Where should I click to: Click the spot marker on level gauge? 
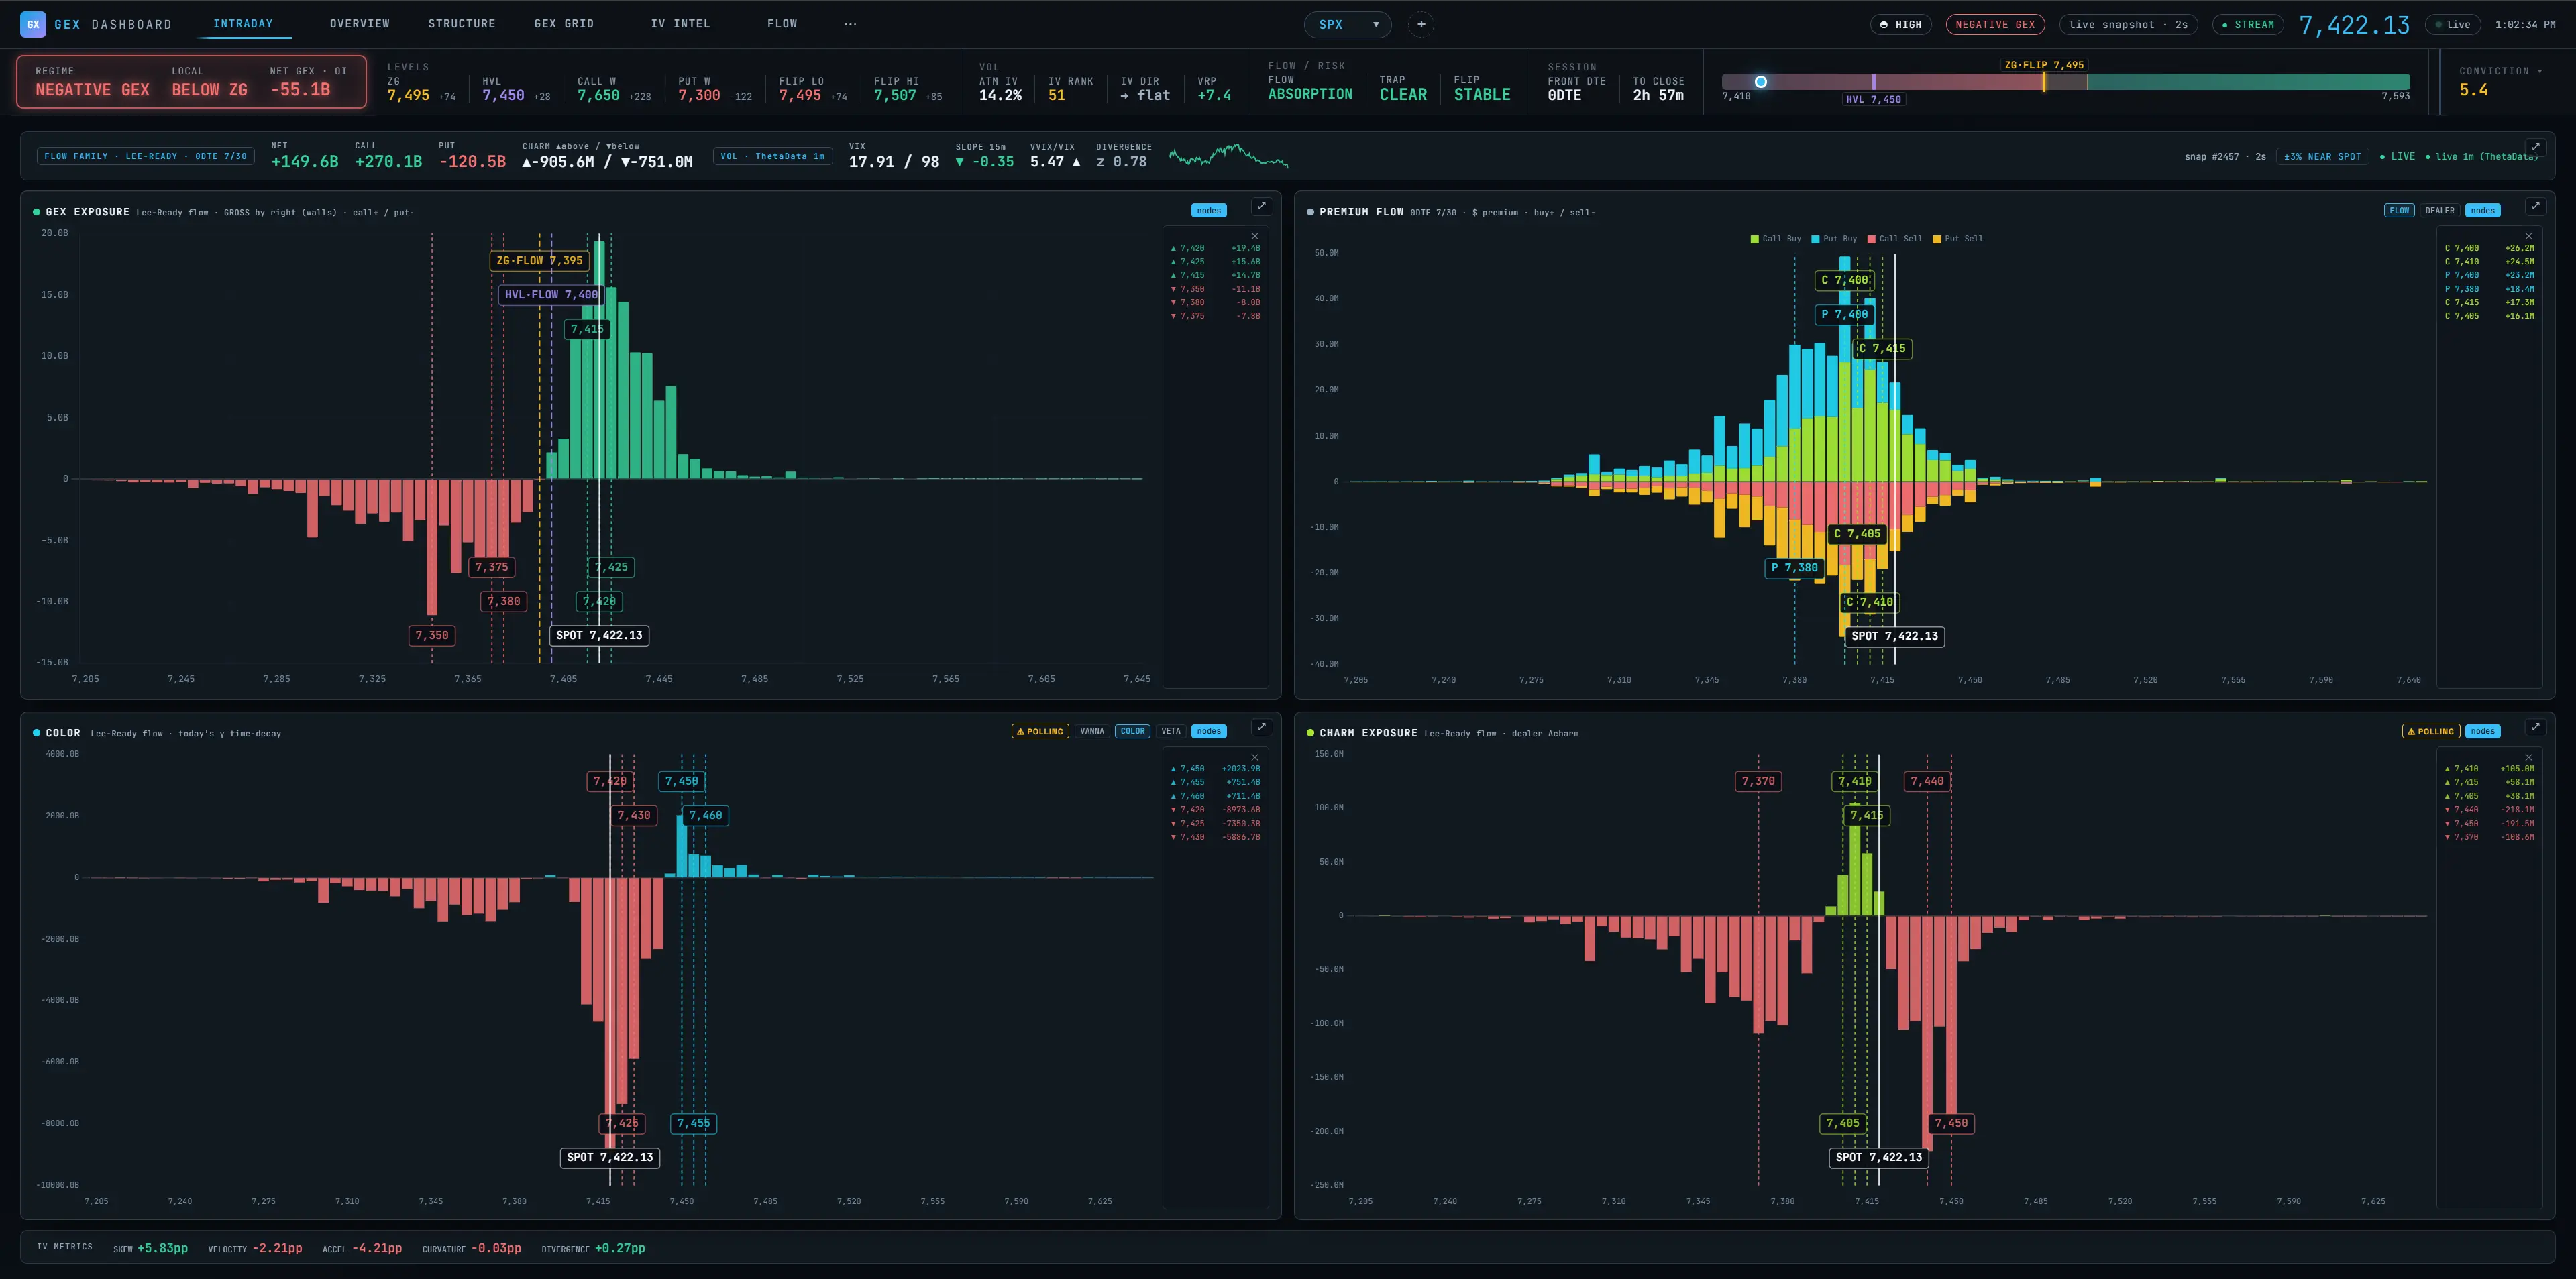pos(1761,82)
